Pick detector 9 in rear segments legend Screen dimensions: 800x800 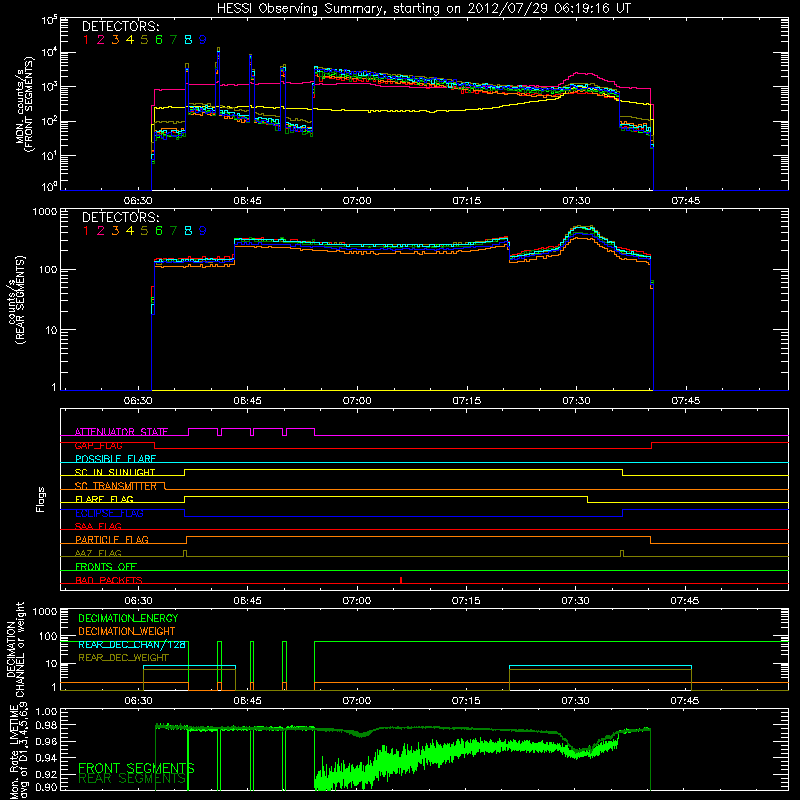203,231
